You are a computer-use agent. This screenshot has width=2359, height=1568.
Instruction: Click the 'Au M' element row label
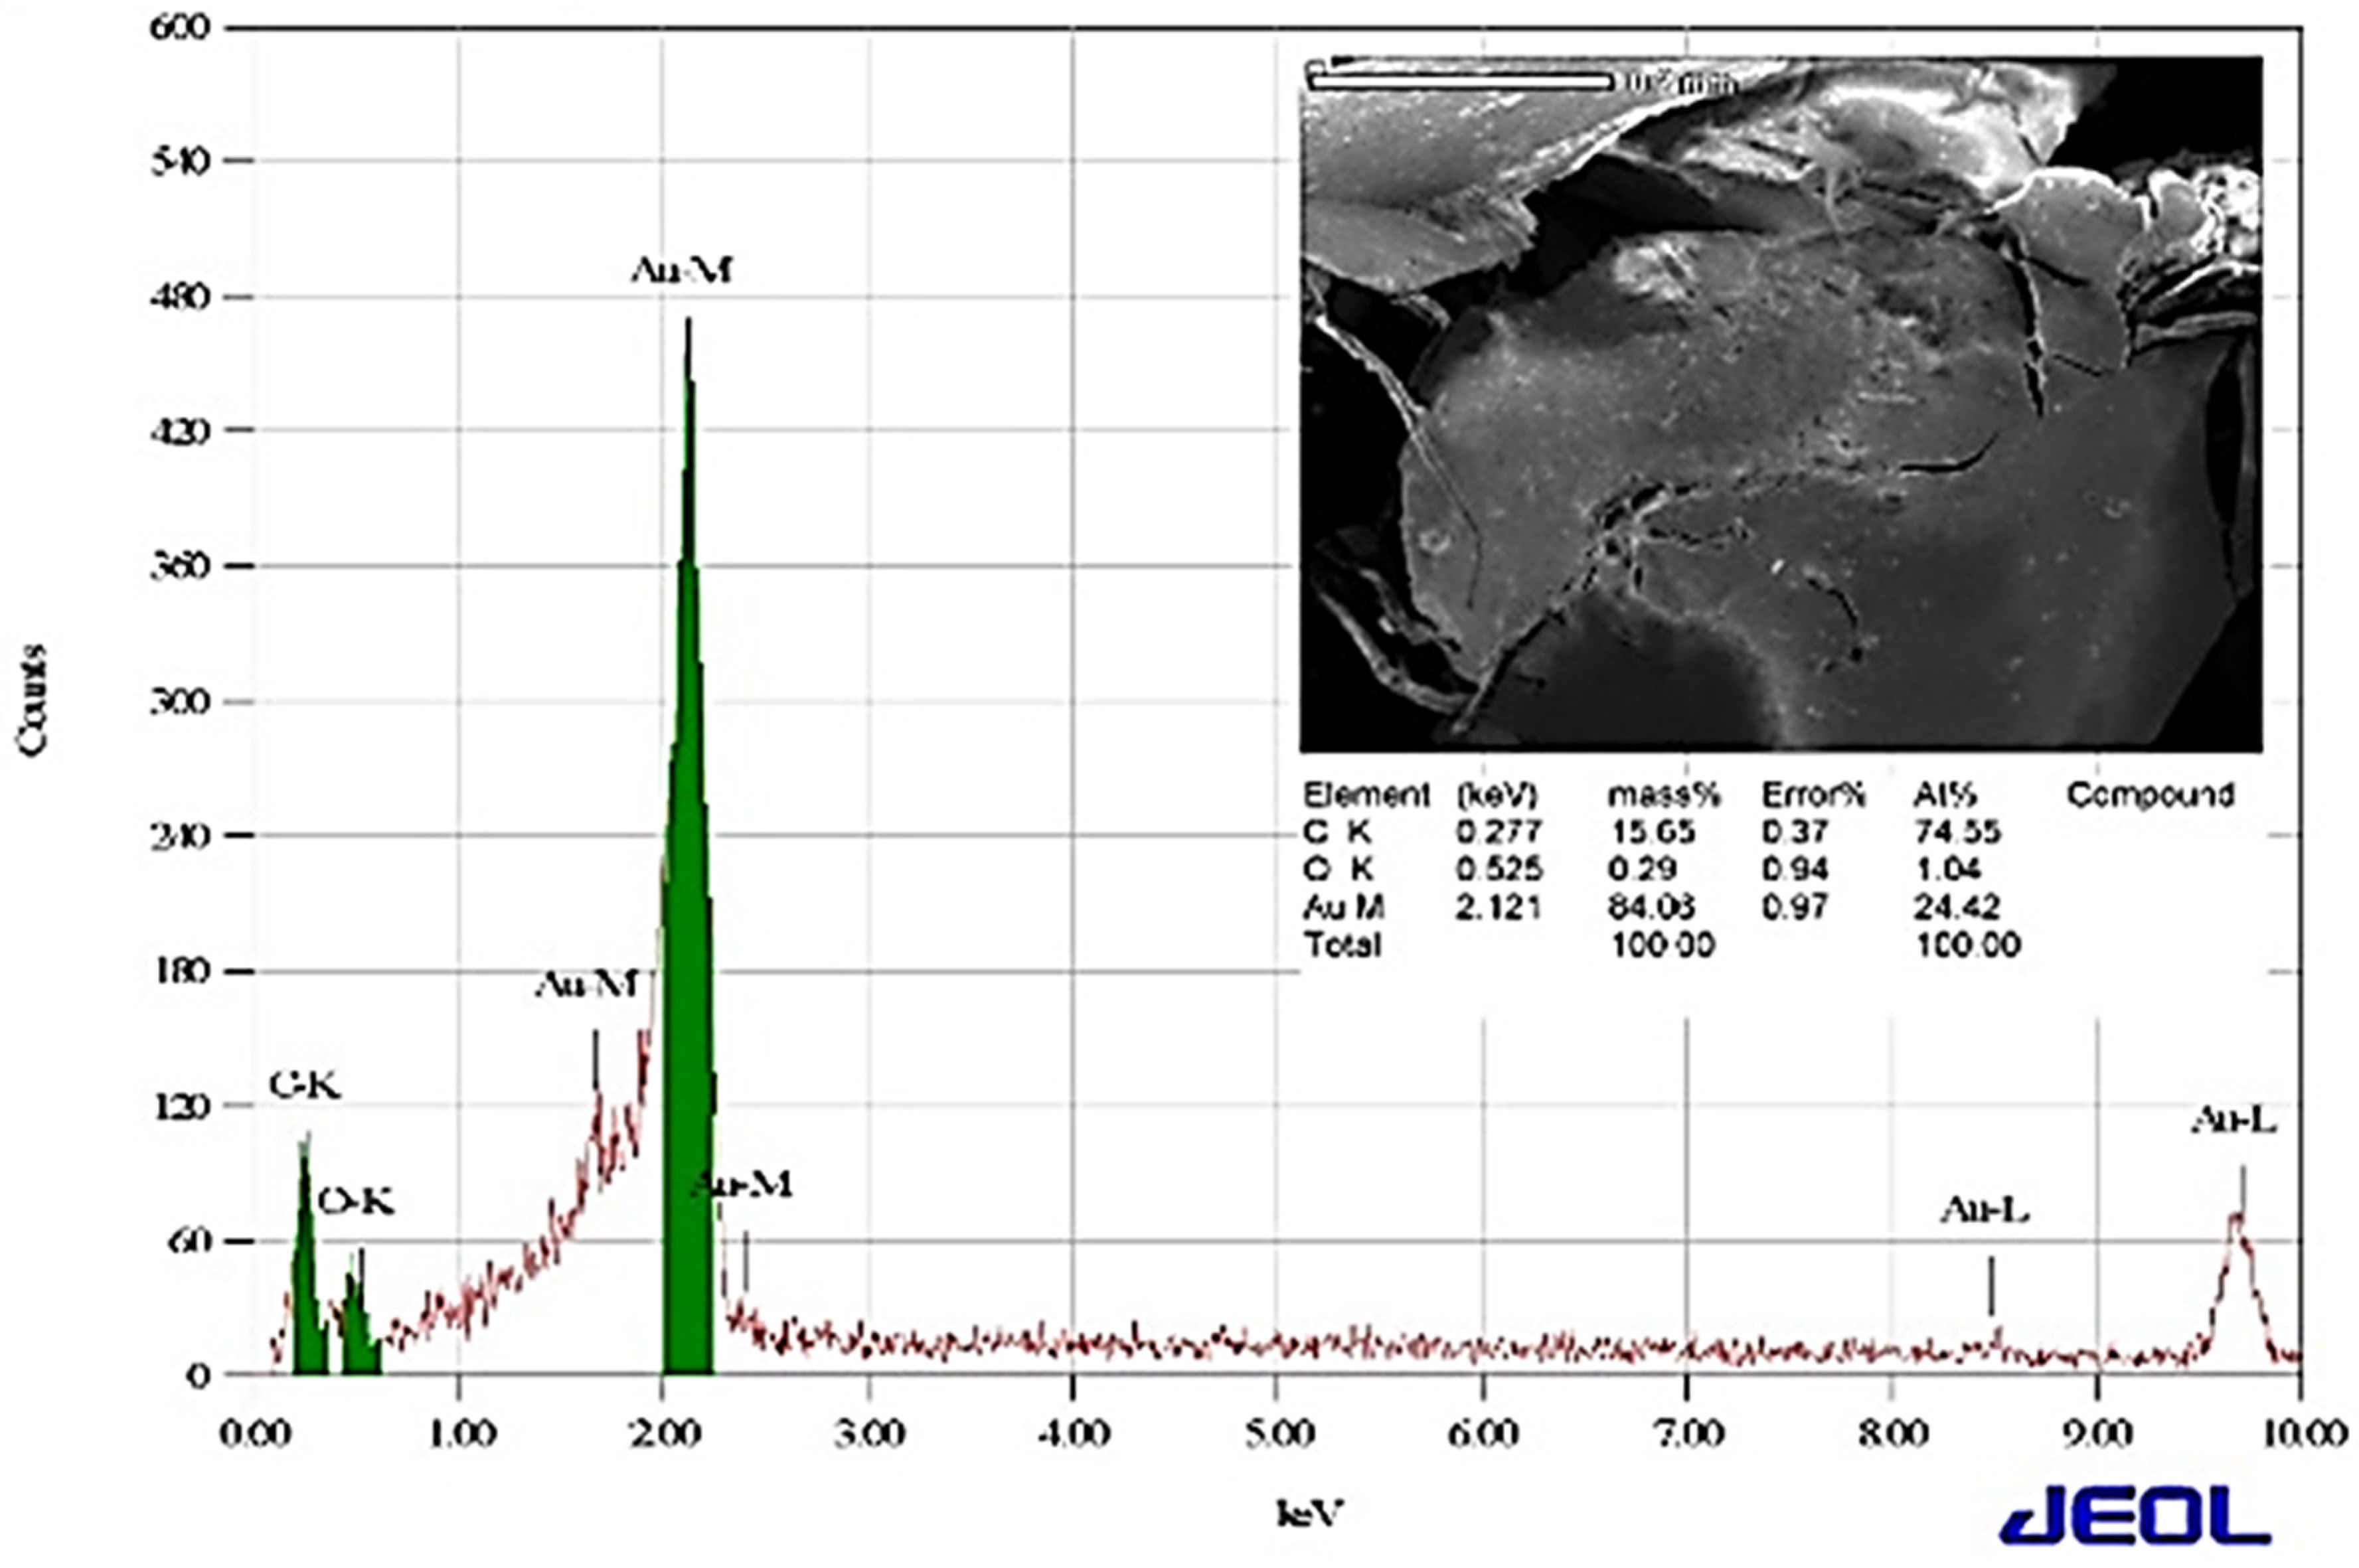[x=1344, y=907]
